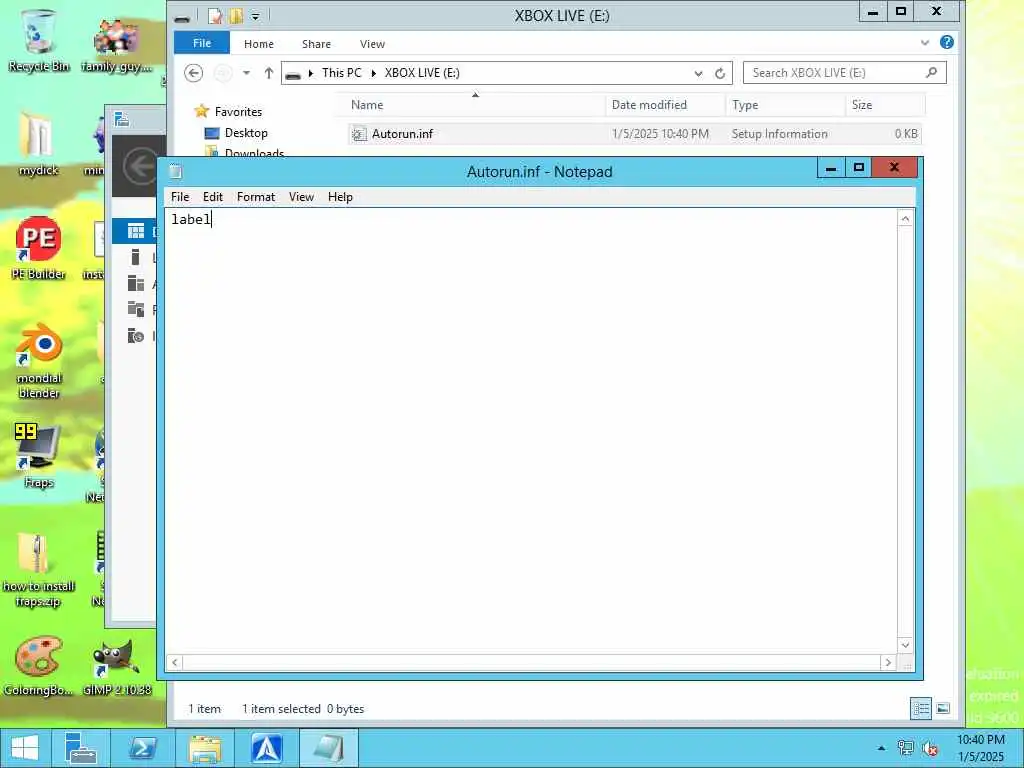Open the Explorer Share ribbon tab
Viewport: 1024px width, 768px height.
click(316, 44)
